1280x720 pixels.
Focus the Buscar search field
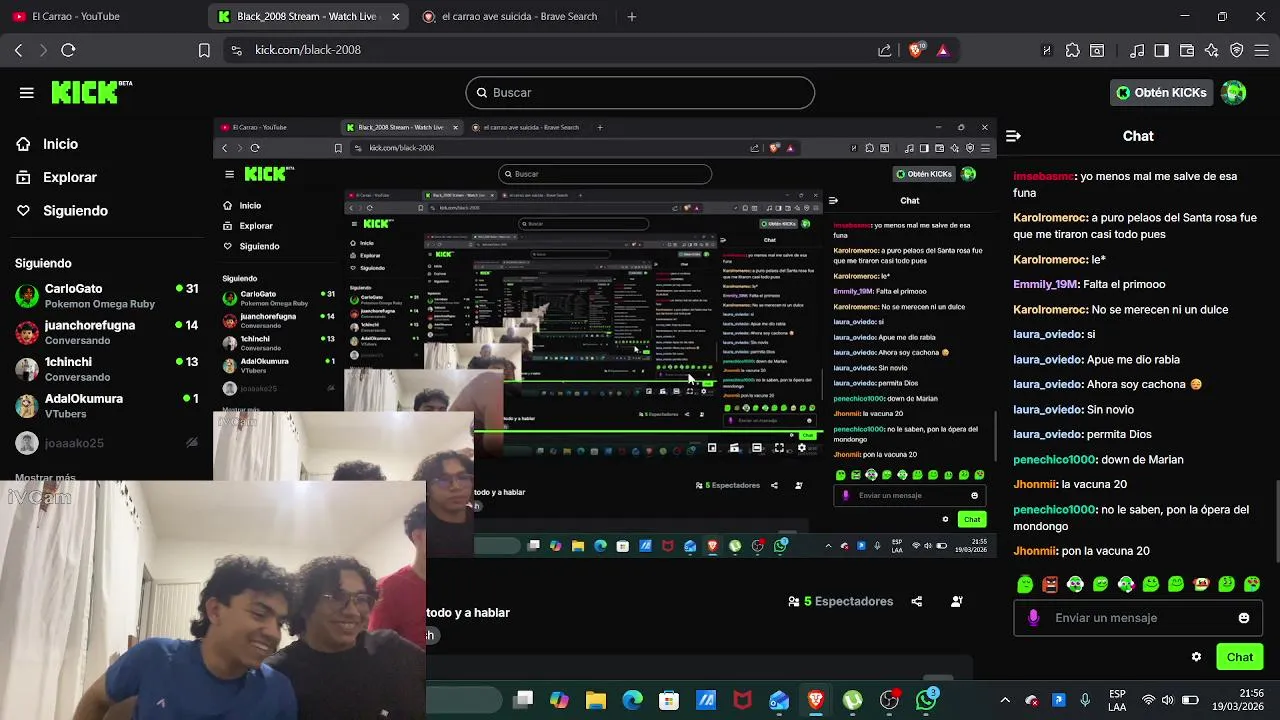[640, 92]
